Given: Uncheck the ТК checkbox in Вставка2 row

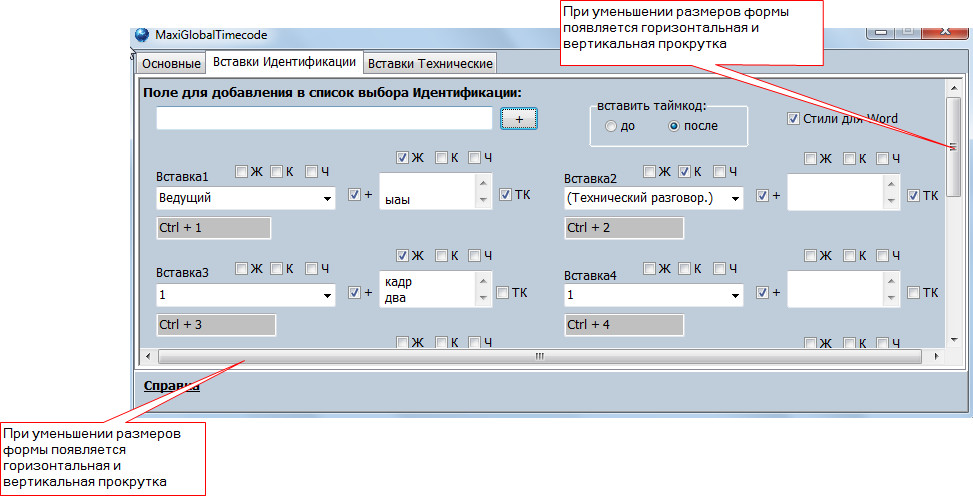Looking at the screenshot, I should click(913, 196).
